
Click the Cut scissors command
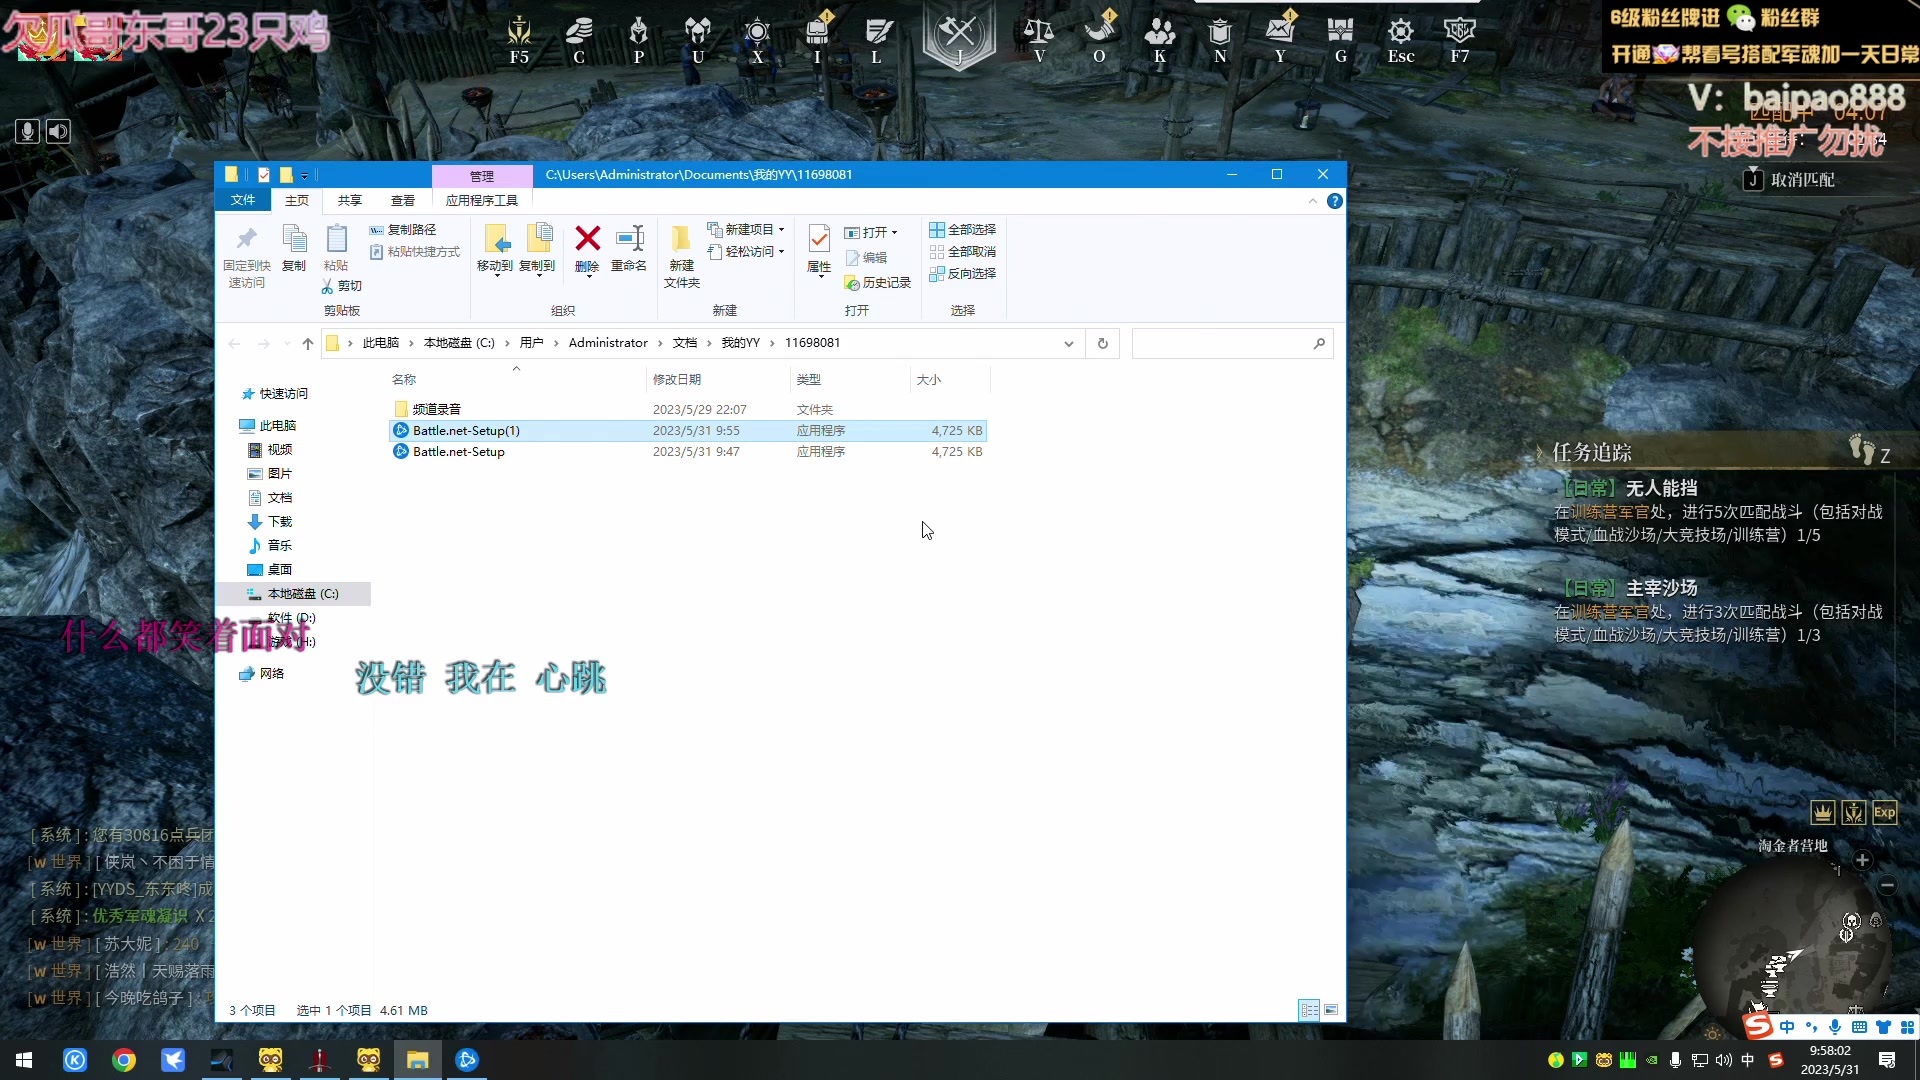pyautogui.click(x=342, y=286)
